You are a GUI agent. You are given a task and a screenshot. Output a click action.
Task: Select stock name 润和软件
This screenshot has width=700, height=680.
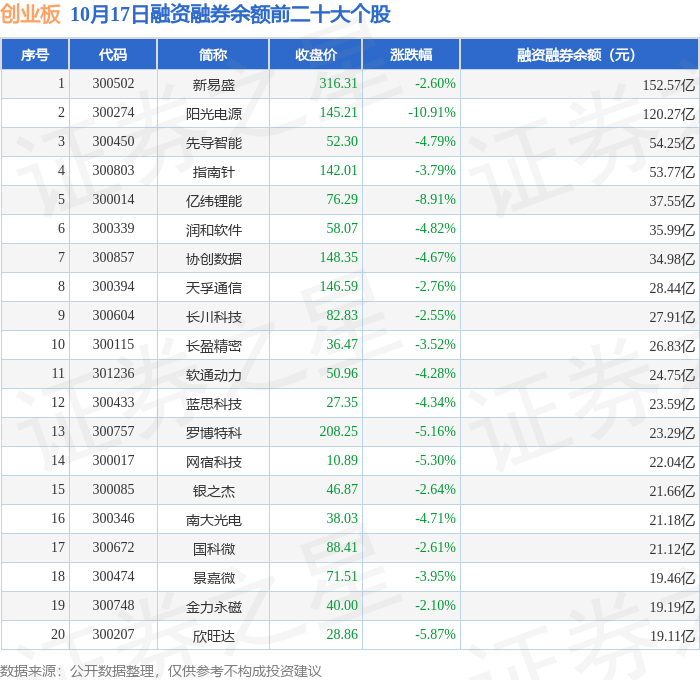[x=213, y=230]
